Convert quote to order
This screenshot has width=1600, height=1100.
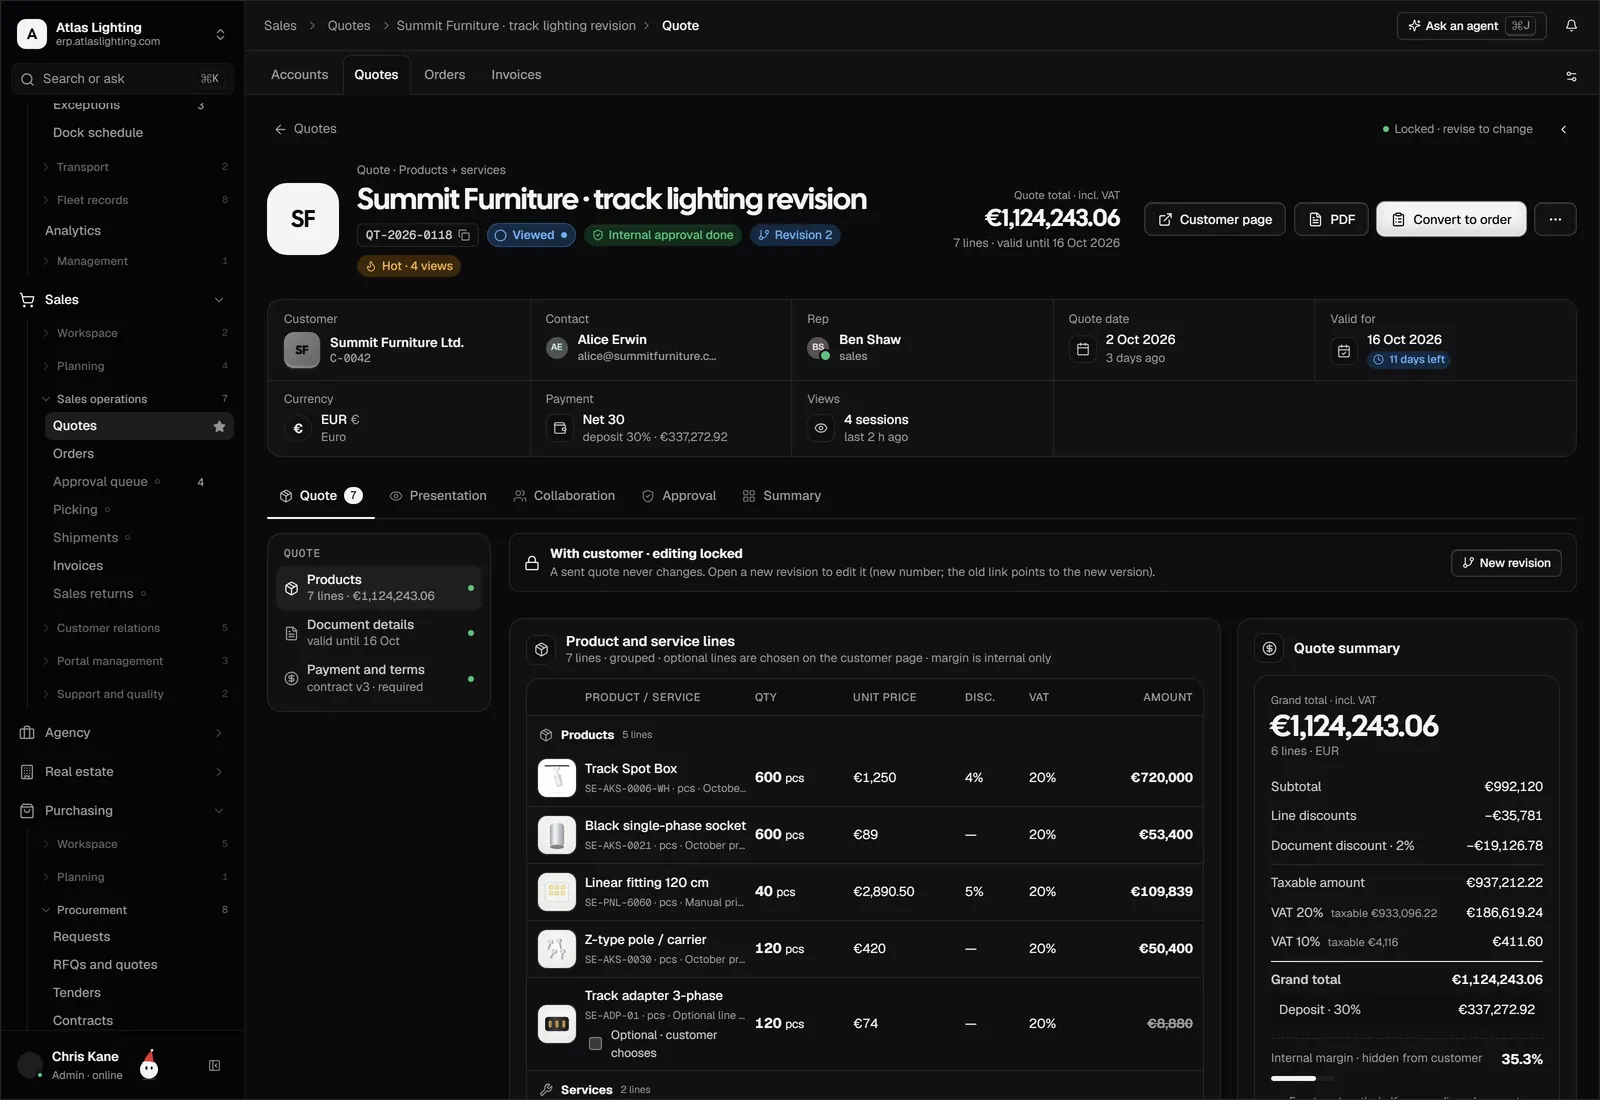coord(1451,219)
